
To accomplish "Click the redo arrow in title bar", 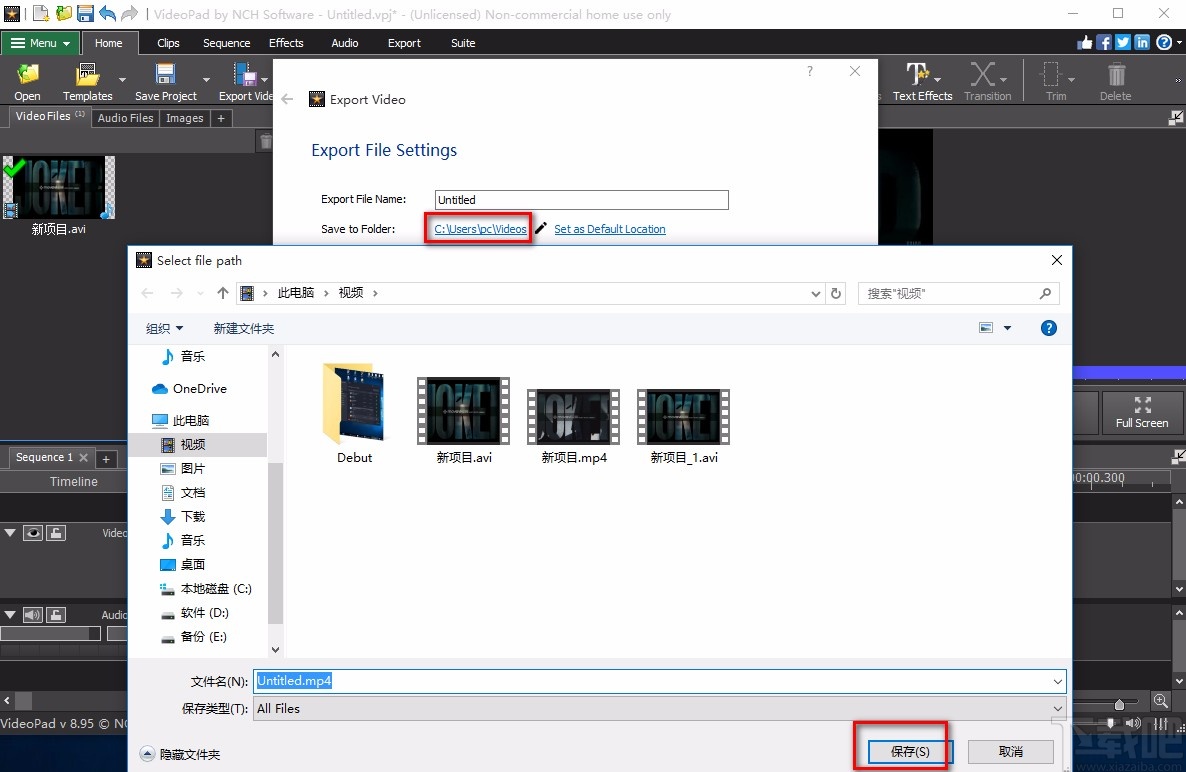I will click(129, 14).
